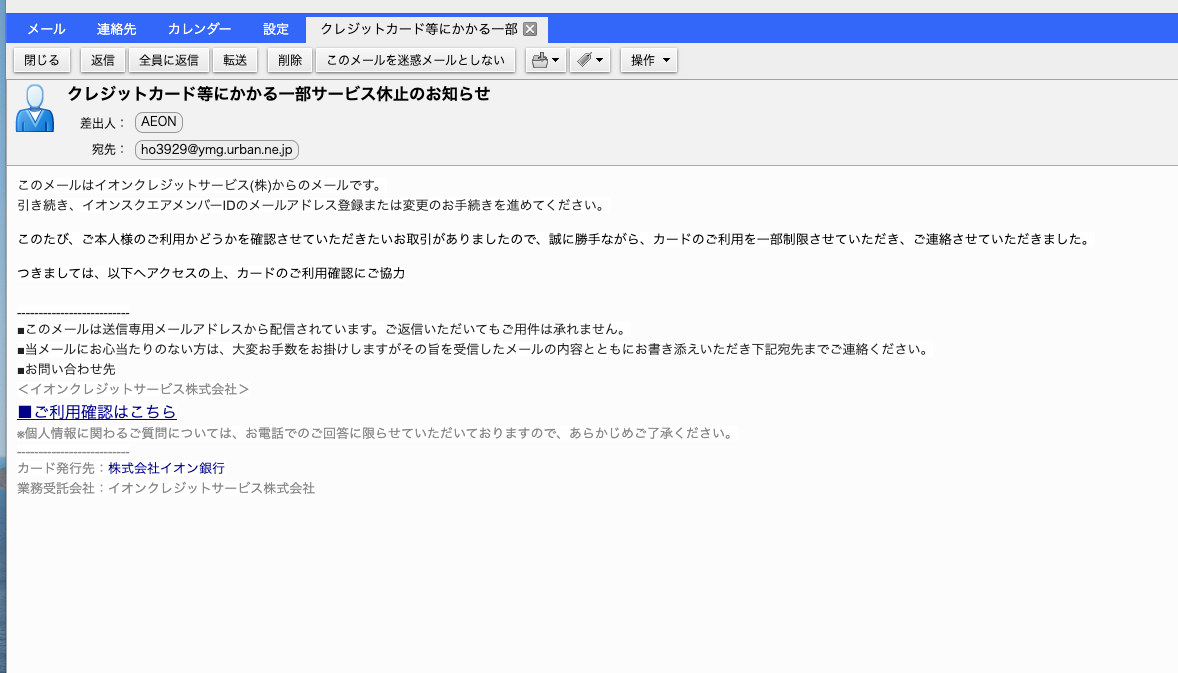Click ＜イオンクレジットサービス株式会社＞ text
The image size is (1178, 673).
click(x=133, y=389)
